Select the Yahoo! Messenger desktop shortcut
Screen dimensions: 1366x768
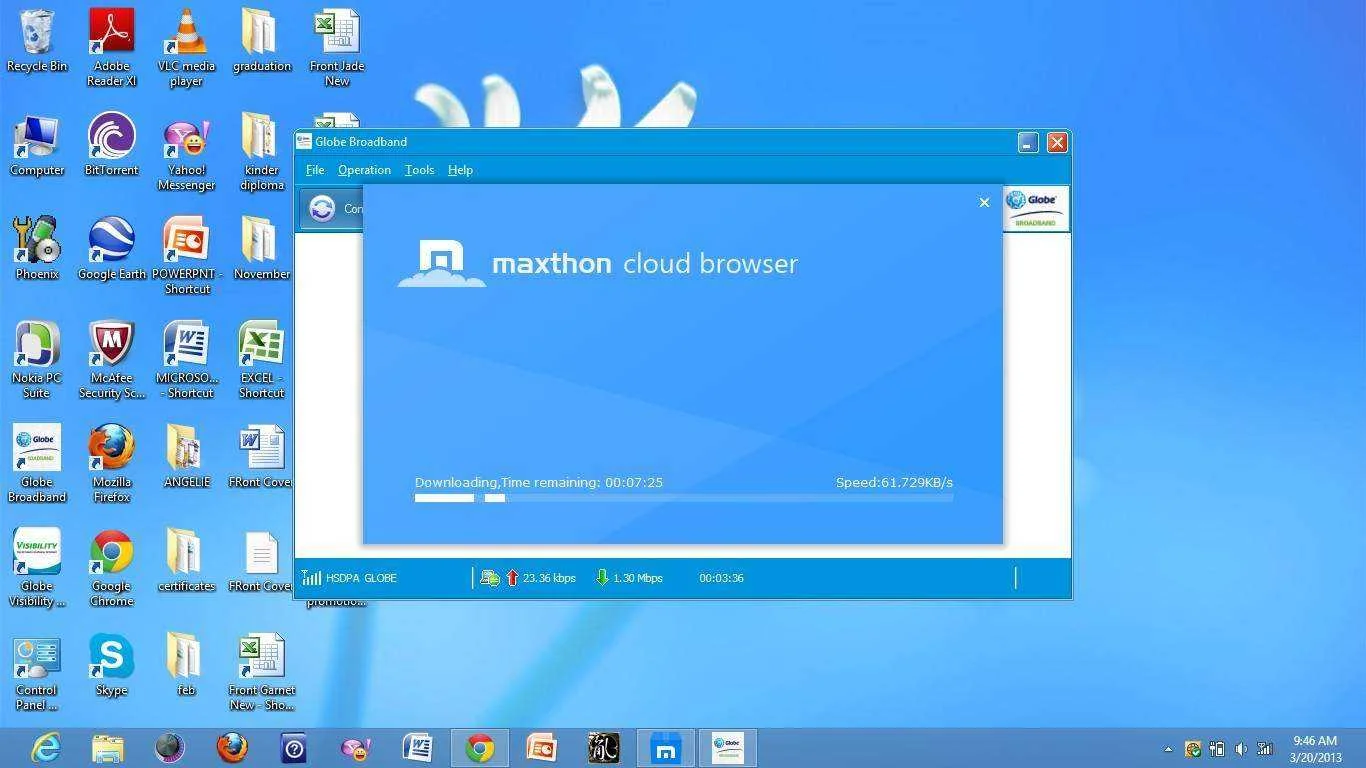pyautogui.click(x=186, y=153)
